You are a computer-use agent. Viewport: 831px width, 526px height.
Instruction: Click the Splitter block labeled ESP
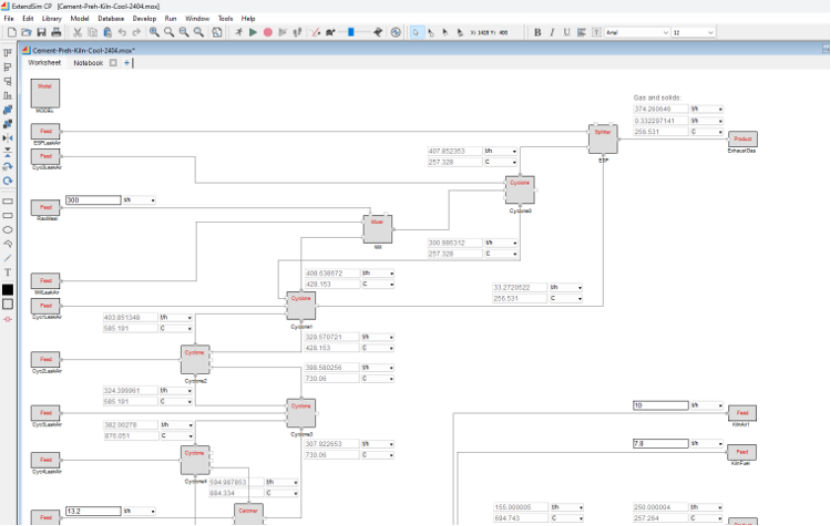pos(603,139)
